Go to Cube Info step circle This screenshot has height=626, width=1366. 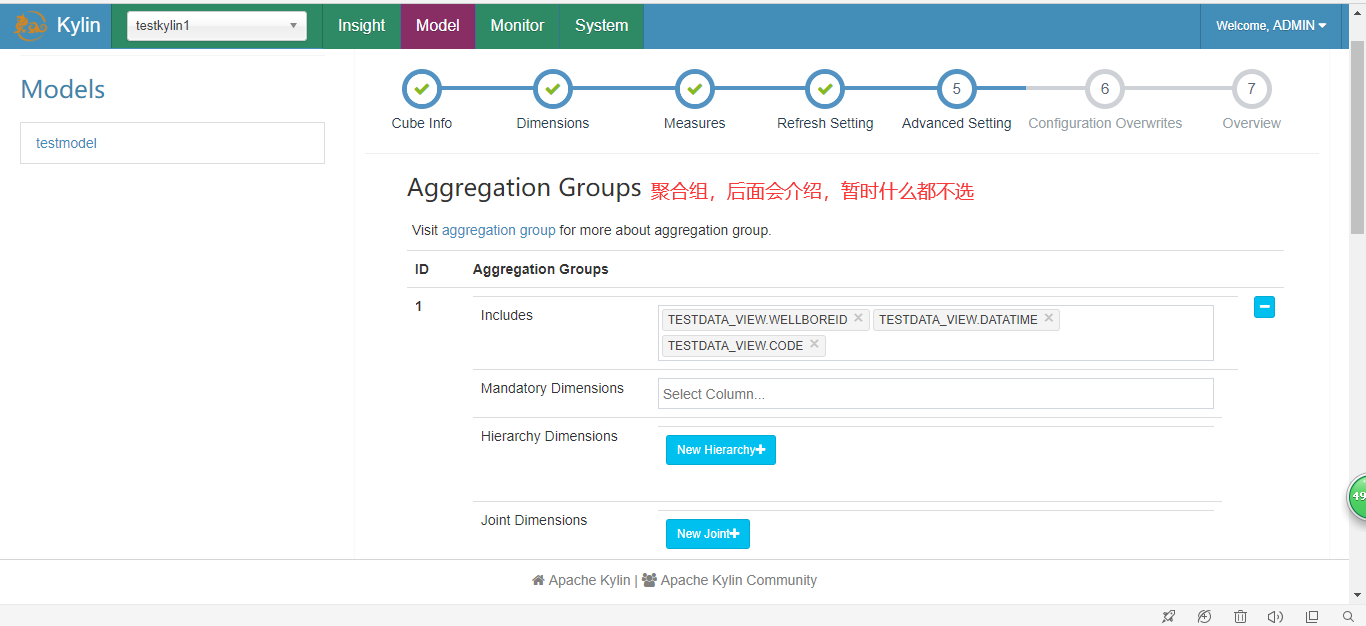point(422,89)
